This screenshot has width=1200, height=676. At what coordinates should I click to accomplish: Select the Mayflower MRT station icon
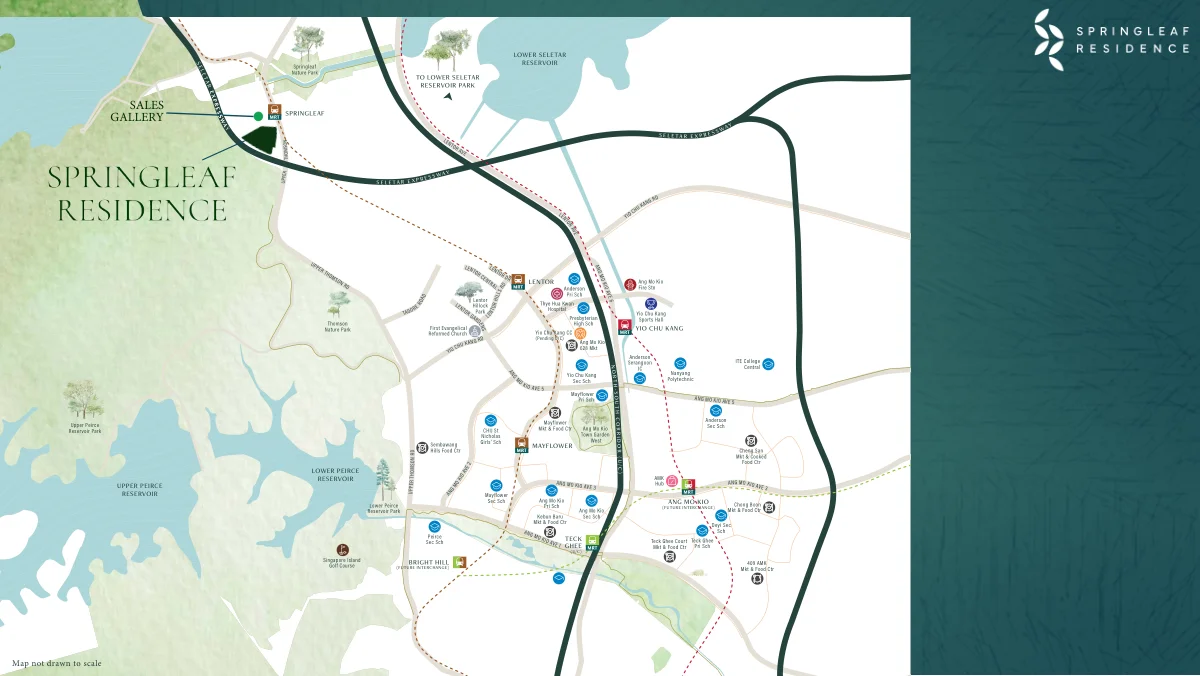pyautogui.click(x=521, y=445)
